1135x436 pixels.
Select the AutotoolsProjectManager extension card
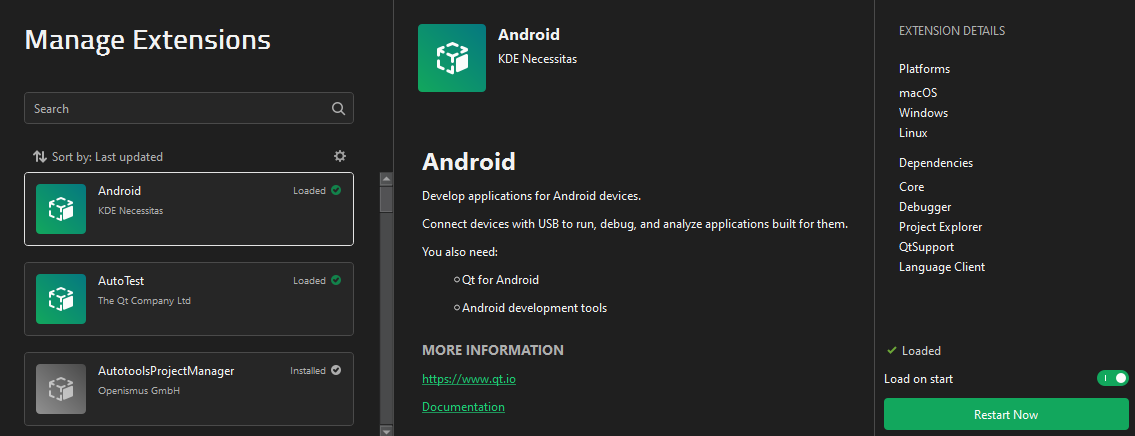pyautogui.click(x=189, y=389)
